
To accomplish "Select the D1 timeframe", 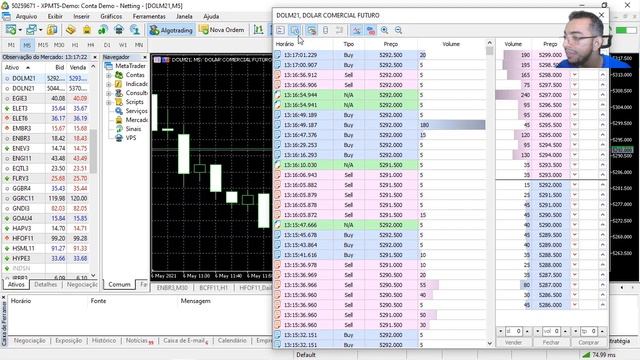I will 107,45.
